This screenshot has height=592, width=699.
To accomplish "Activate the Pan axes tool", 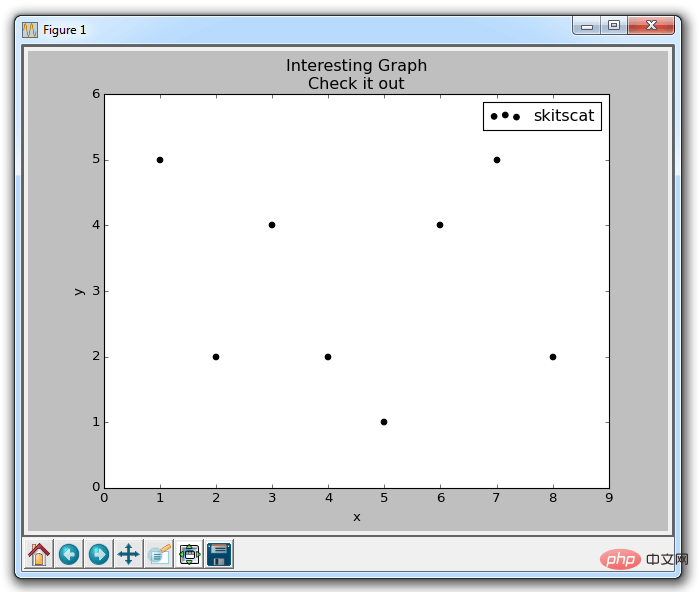I will (128, 554).
